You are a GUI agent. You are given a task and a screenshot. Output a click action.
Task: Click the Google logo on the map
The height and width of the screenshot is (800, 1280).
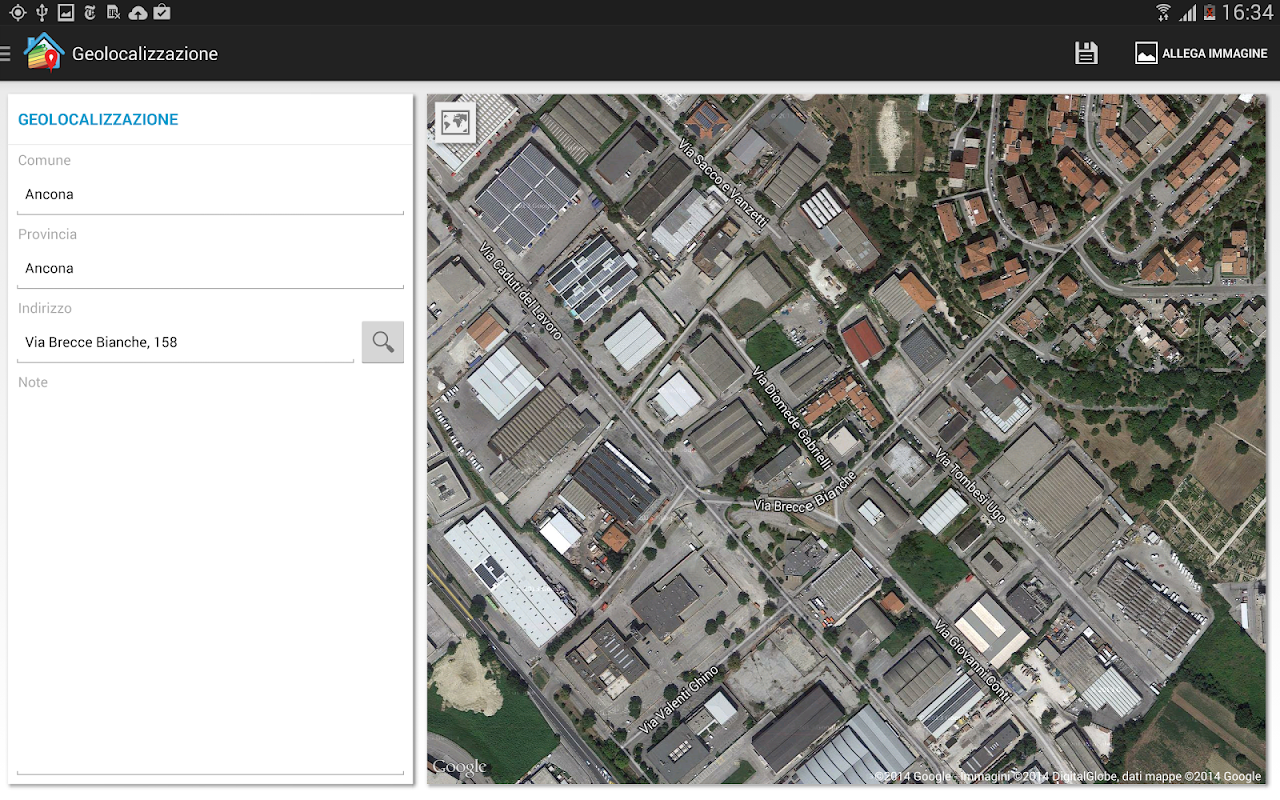[x=459, y=768]
